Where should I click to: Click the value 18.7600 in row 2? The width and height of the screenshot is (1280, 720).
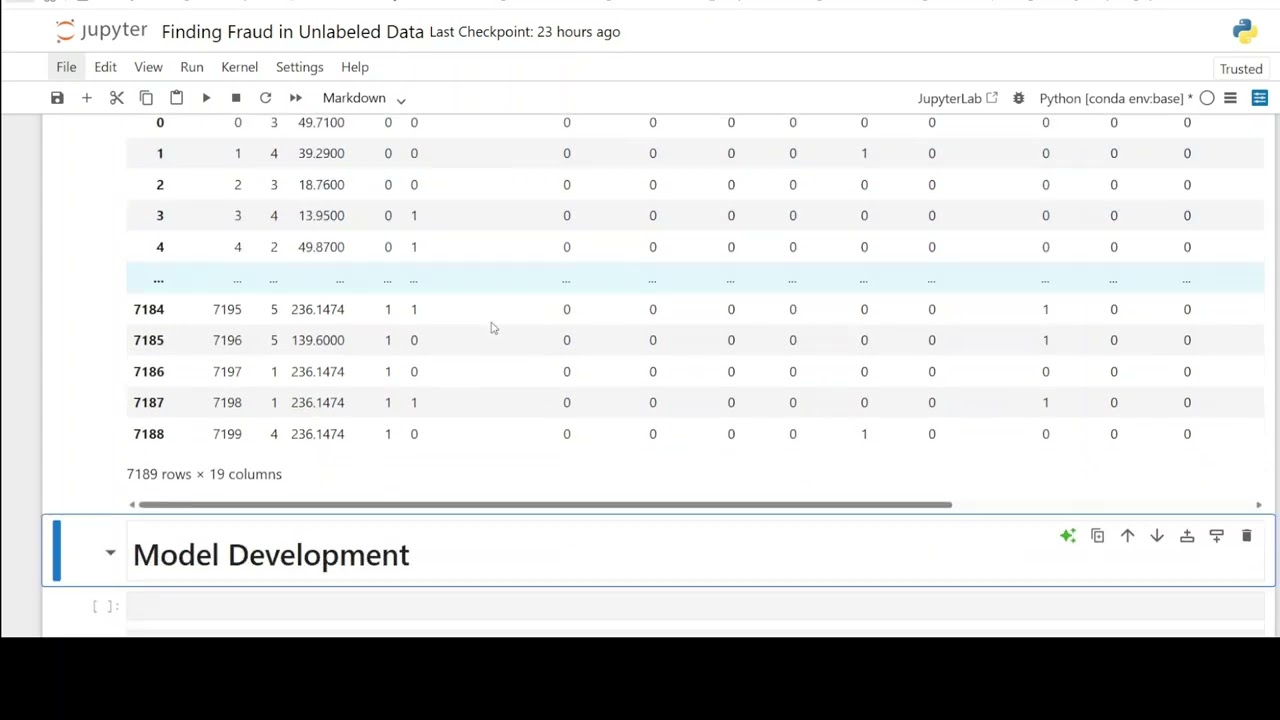[321, 184]
